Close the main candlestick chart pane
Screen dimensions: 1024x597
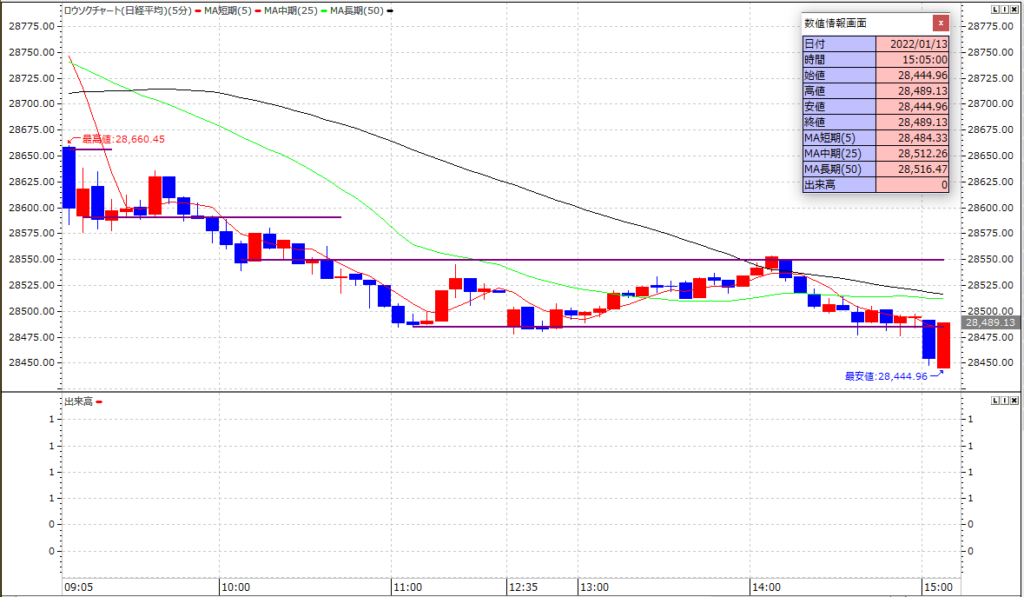(x=1014, y=9)
